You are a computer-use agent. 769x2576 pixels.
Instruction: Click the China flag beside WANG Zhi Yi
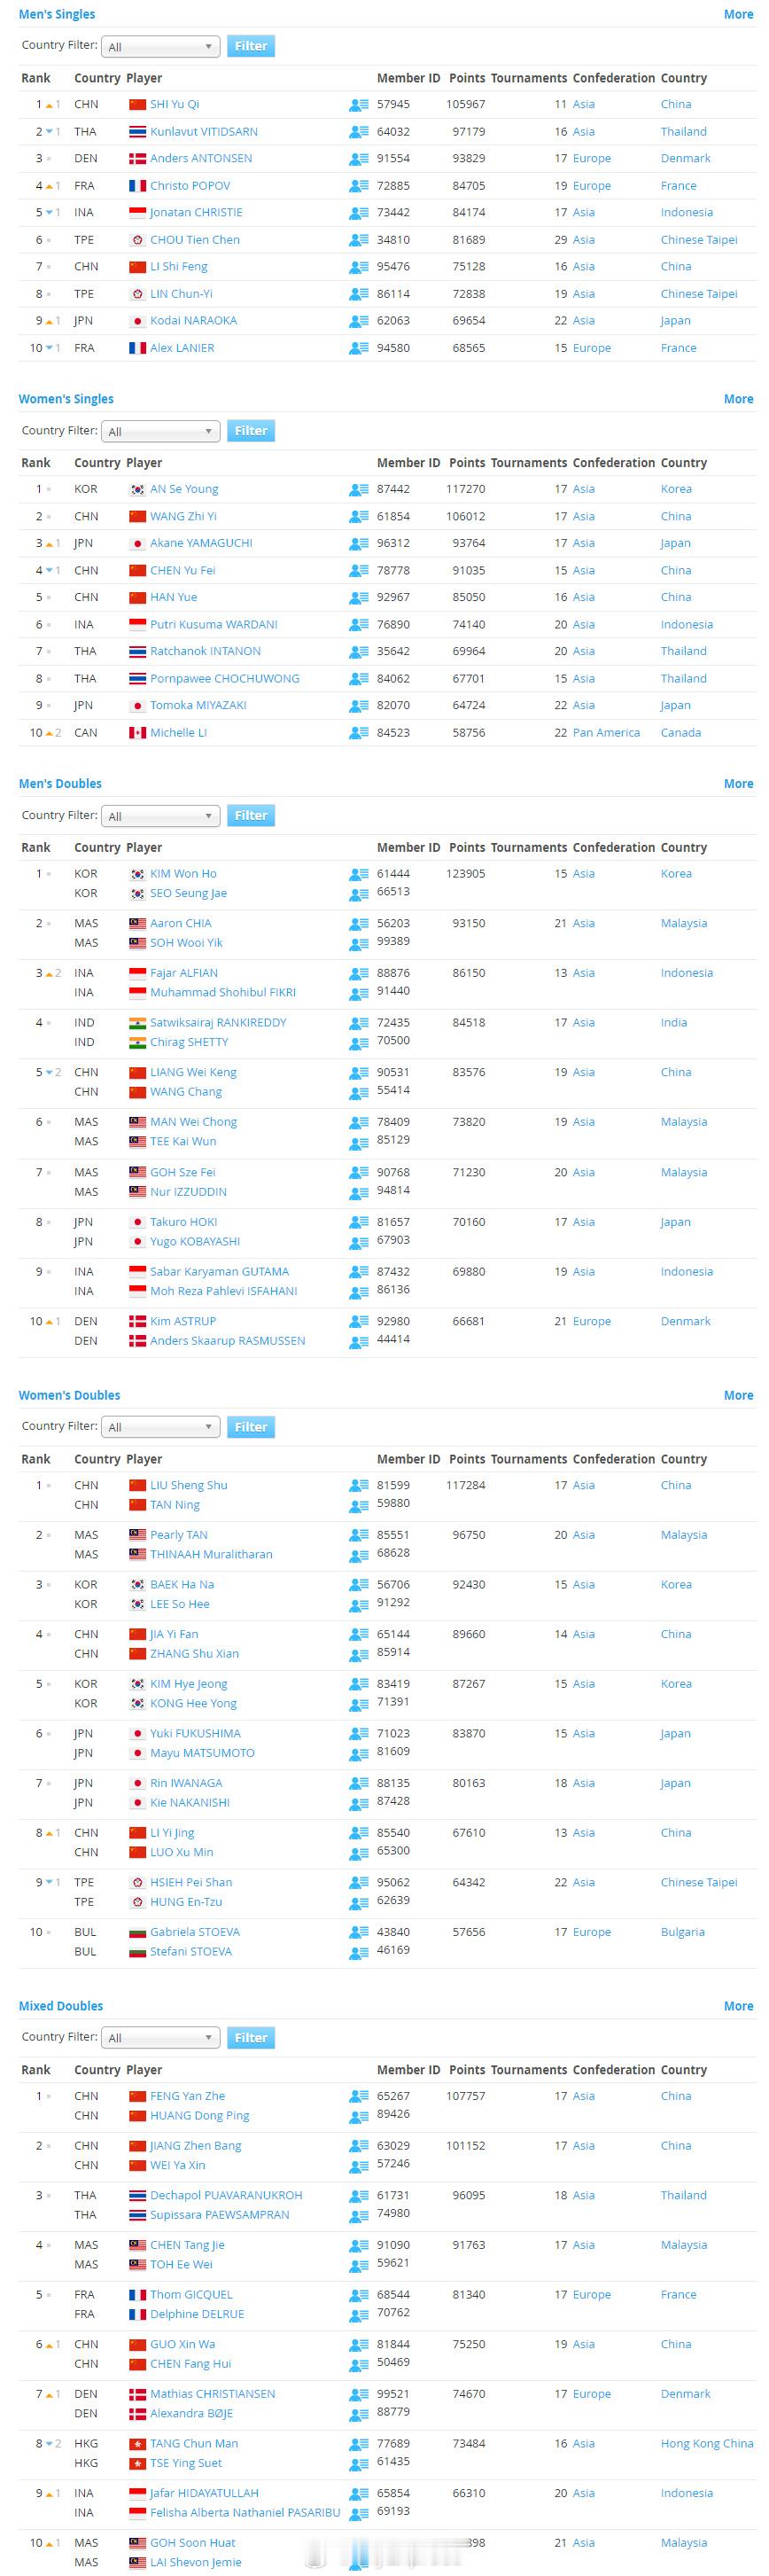137,517
